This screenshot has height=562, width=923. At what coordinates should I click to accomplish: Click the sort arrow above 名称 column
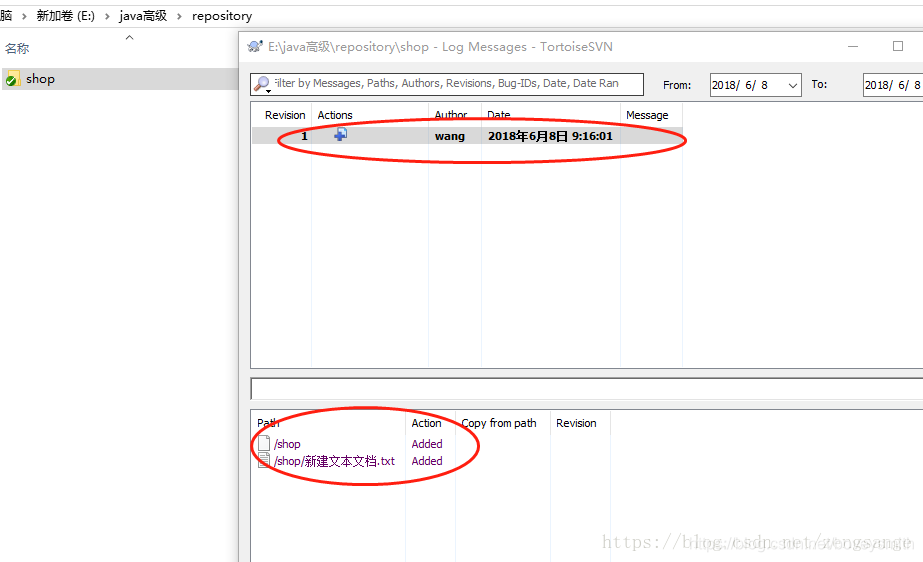[x=130, y=38]
